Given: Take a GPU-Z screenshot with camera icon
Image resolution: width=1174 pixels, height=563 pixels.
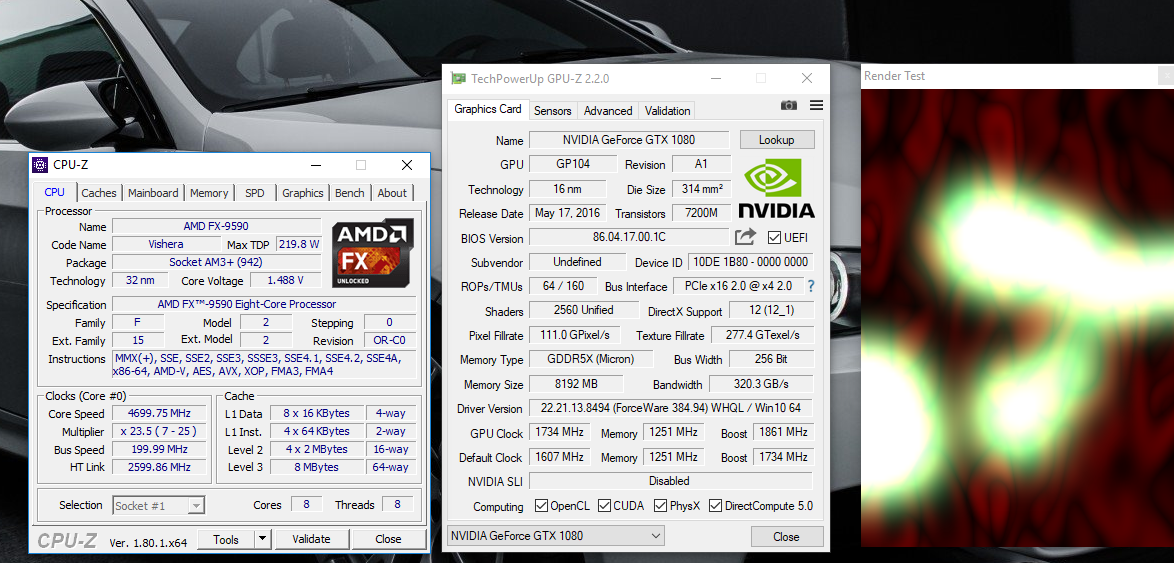Looking at the screenshot, I should (788, 106).
